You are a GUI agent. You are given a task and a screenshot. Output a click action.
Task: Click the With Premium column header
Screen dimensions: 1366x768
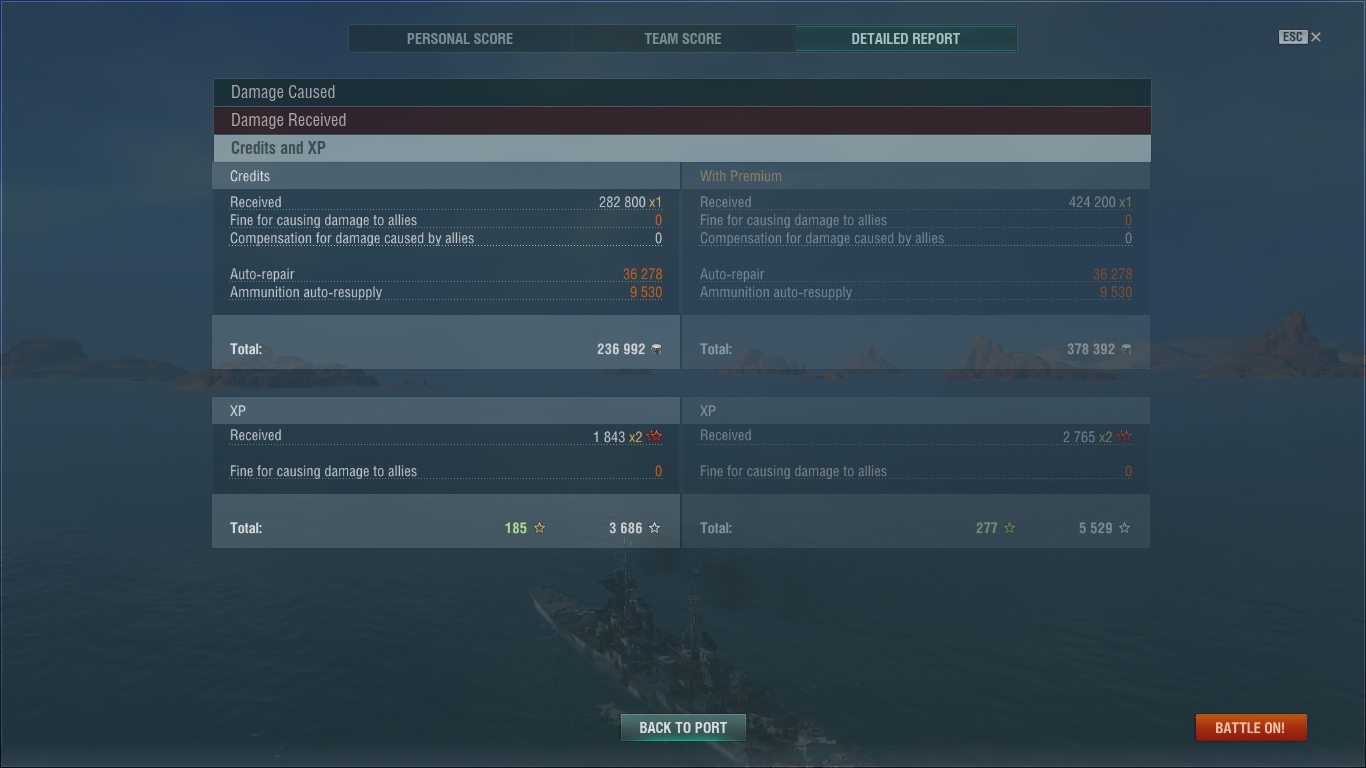(x=741, y=176)
